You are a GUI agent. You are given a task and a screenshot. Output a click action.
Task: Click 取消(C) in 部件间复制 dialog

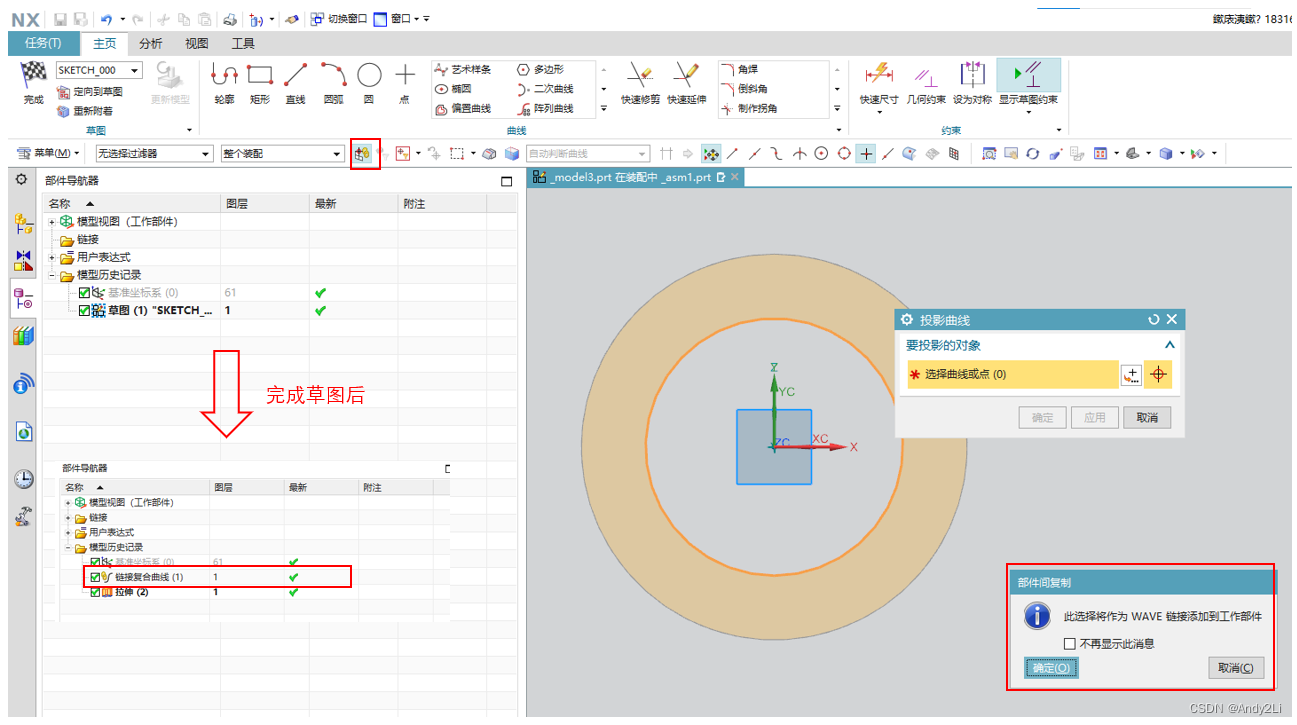pos(1236,668)
